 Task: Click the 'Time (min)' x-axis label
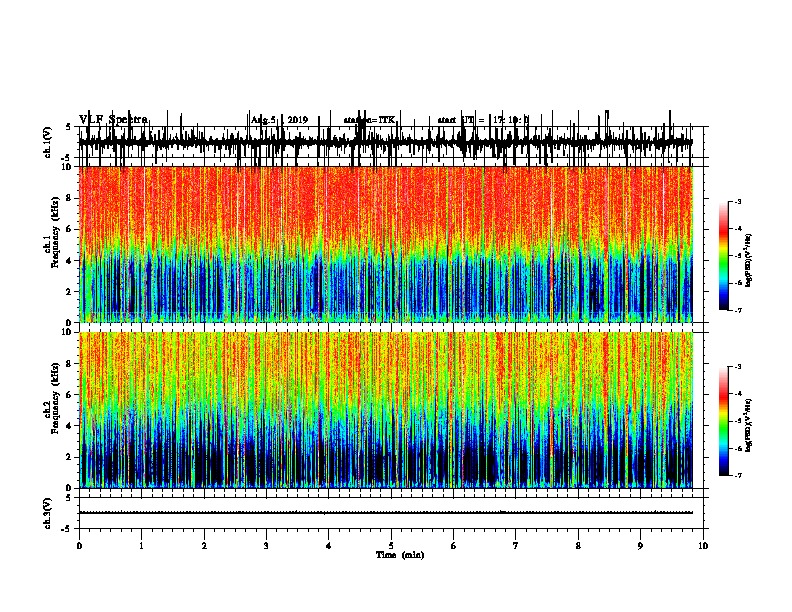tap(400, 555)
